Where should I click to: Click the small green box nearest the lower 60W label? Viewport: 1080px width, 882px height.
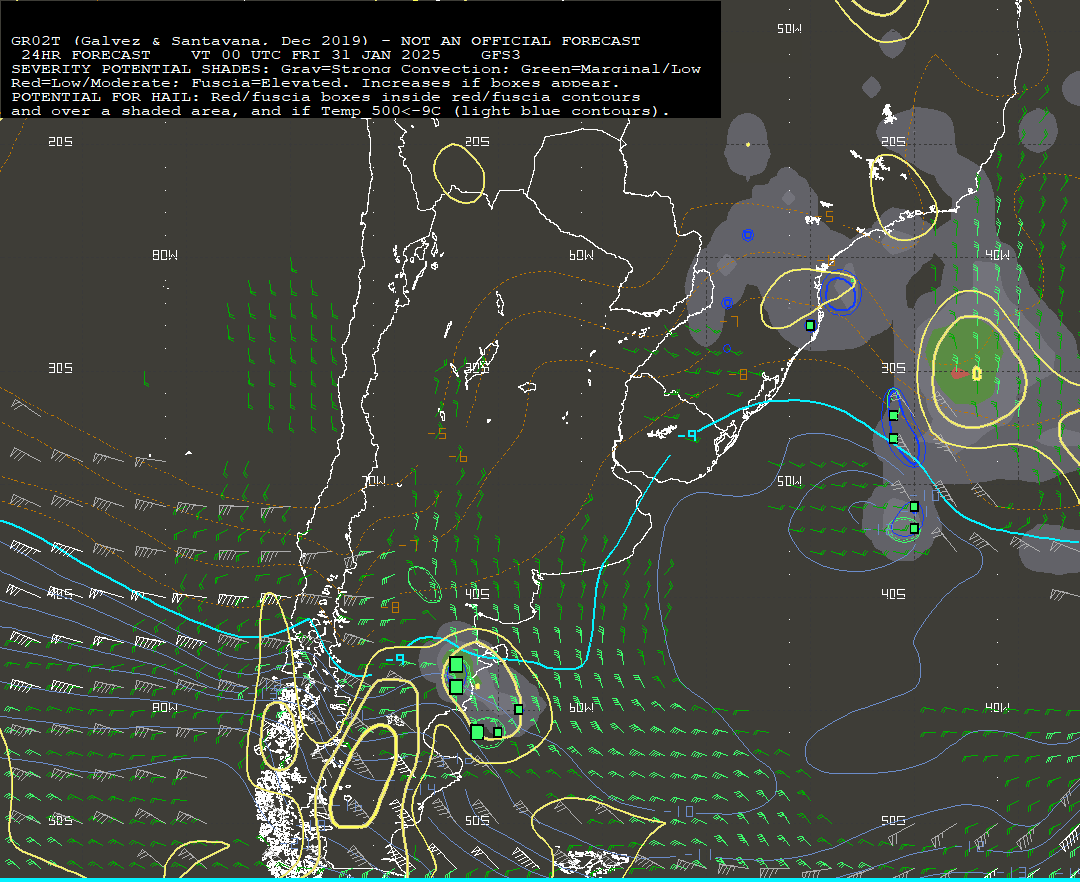pyautogui.click(x=519, y=709)
